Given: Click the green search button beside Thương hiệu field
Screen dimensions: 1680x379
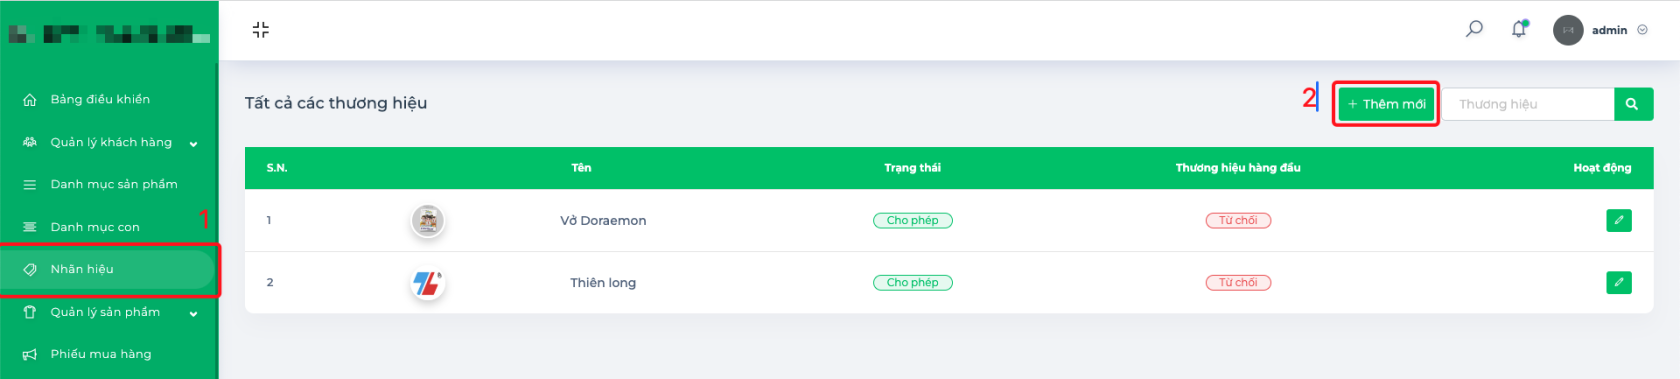Looking at the screenshot, I should point(1633,104).
